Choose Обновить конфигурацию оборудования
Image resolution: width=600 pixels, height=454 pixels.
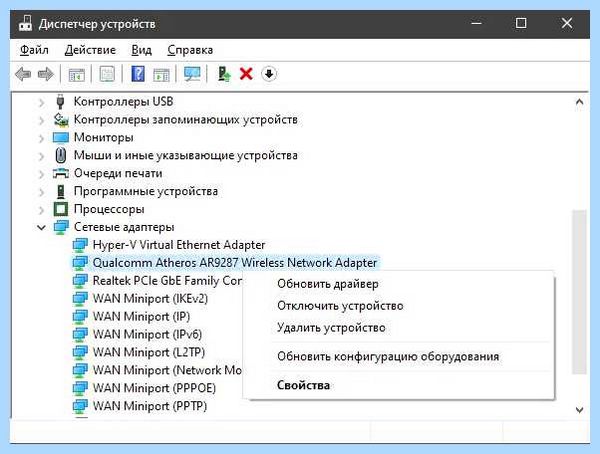[388, 356]
